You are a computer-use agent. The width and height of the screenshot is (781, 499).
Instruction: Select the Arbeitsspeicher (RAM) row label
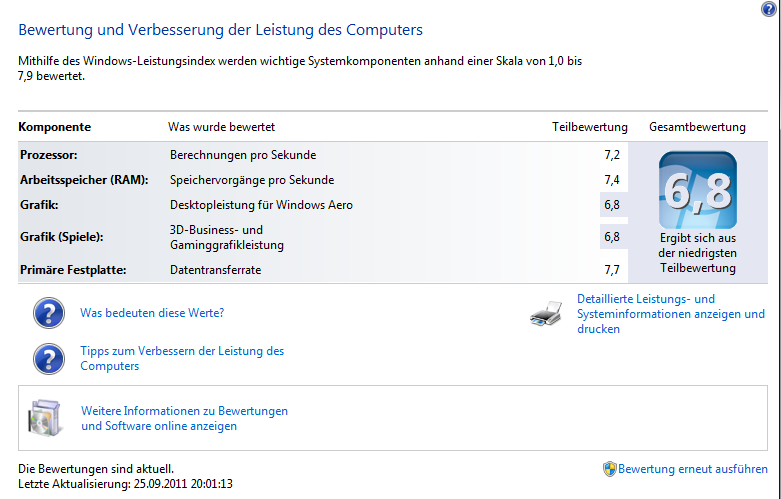coord(84,180)
